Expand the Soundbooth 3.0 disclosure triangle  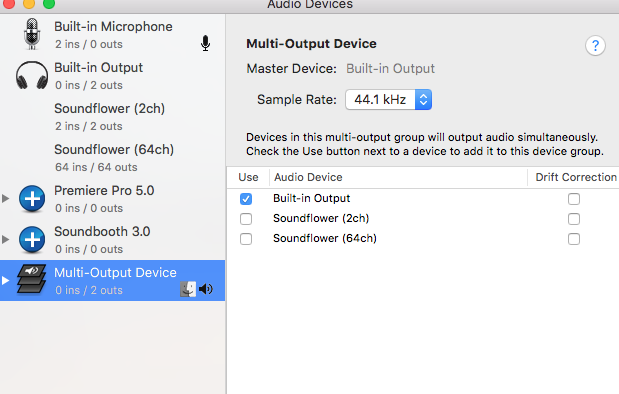(x=6, y=240)
